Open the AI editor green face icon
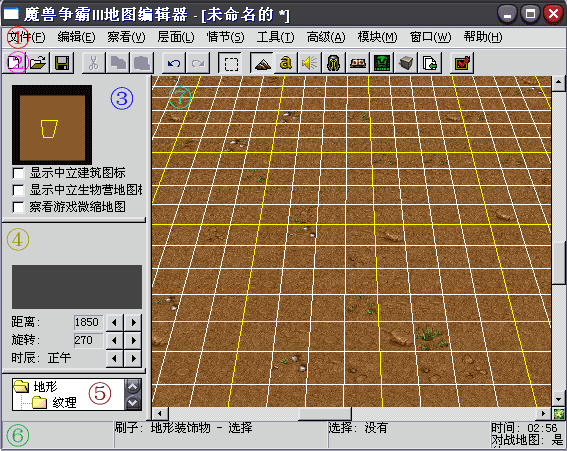 coord(382,63)
